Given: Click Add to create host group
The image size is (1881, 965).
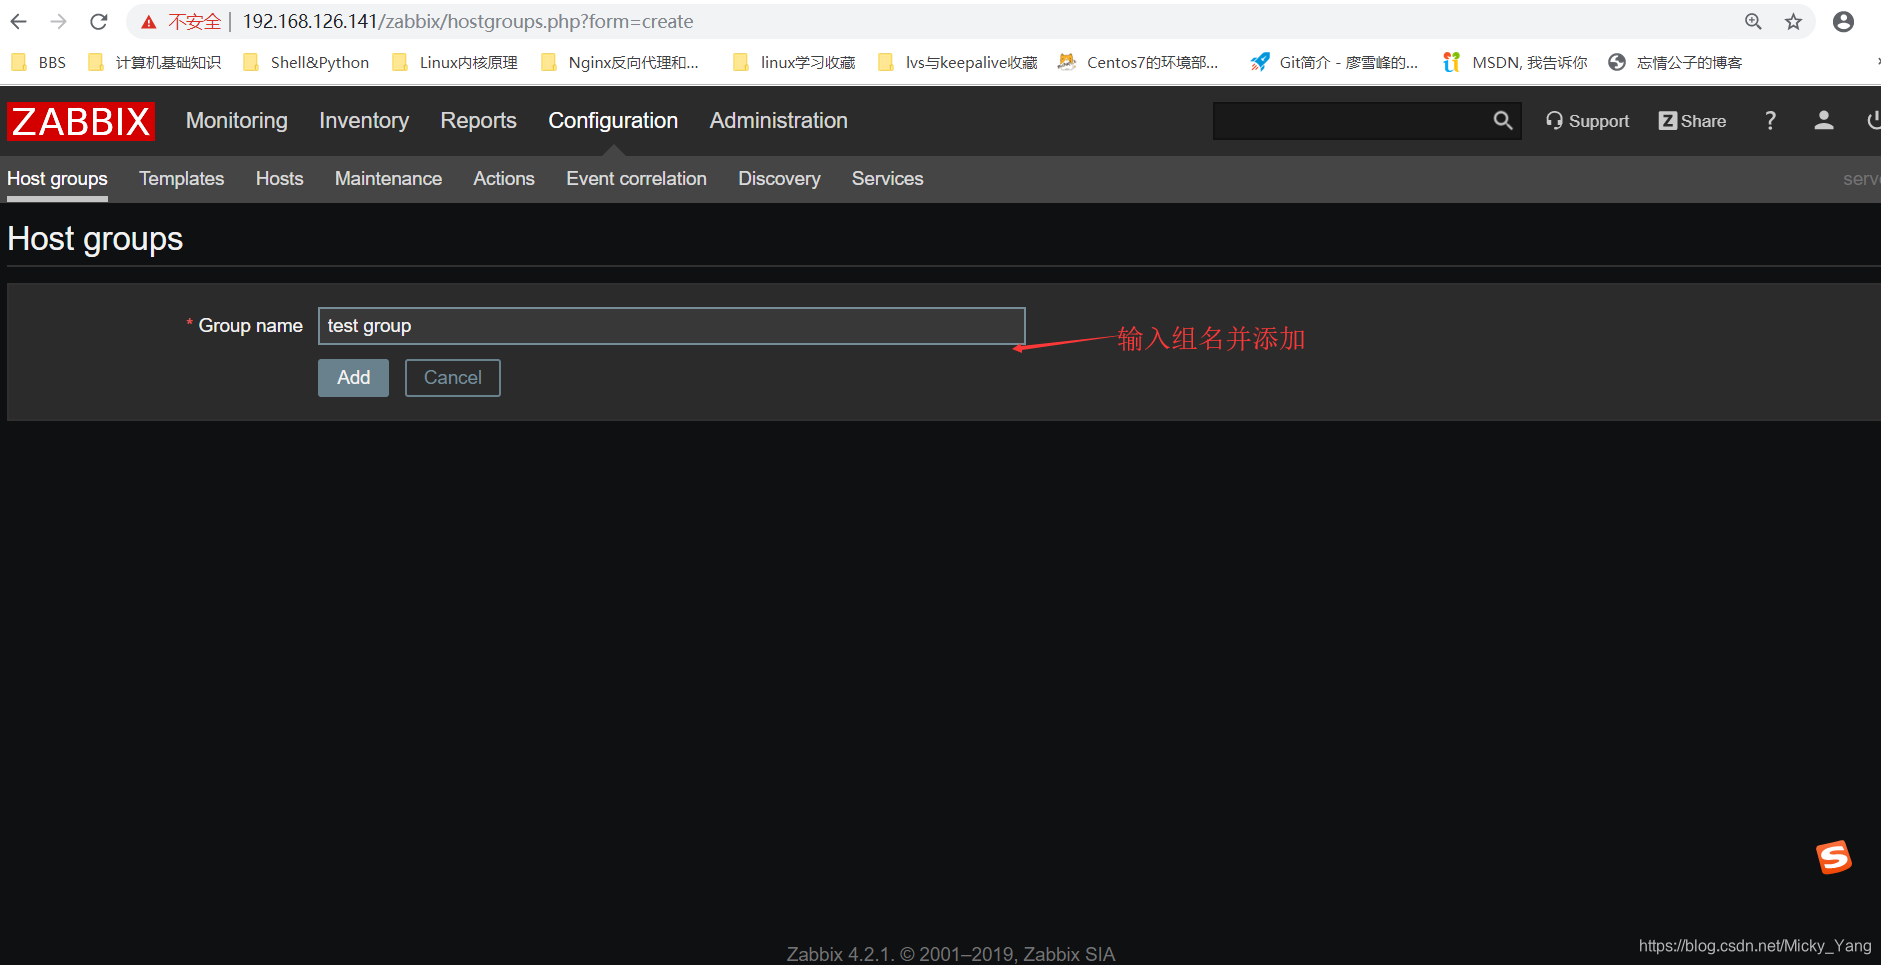Looking at the screenshot, I should [353, 378].
